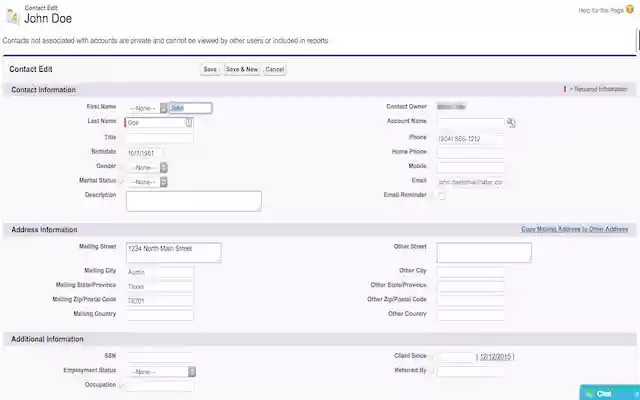
Task: Click the SSN field
Action: (160, 357)
